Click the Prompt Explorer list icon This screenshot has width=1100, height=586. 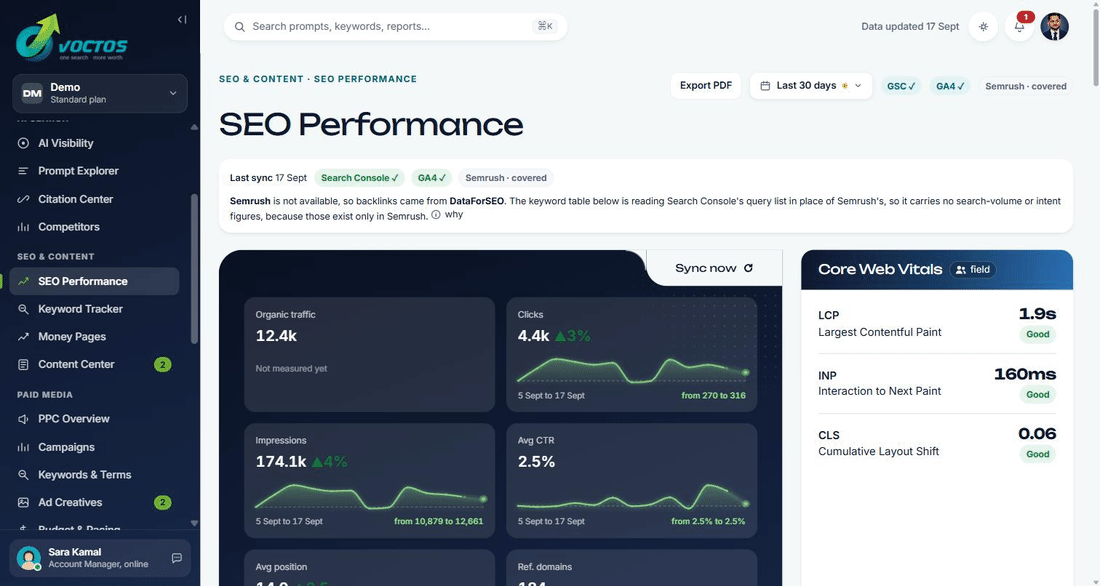23,171
